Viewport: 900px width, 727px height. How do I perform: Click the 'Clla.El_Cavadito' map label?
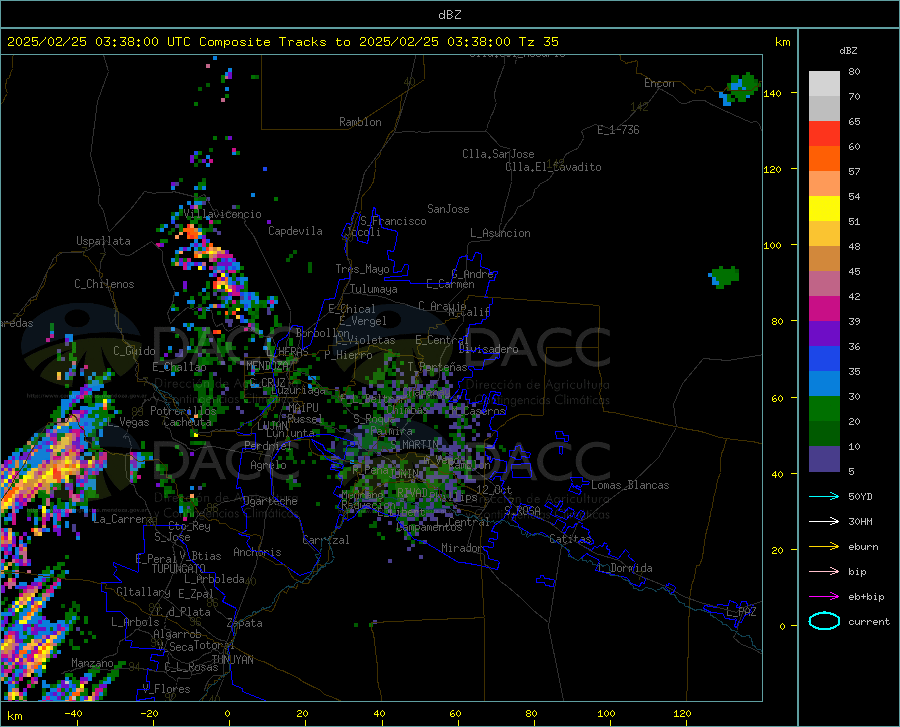tap(553, 167)
